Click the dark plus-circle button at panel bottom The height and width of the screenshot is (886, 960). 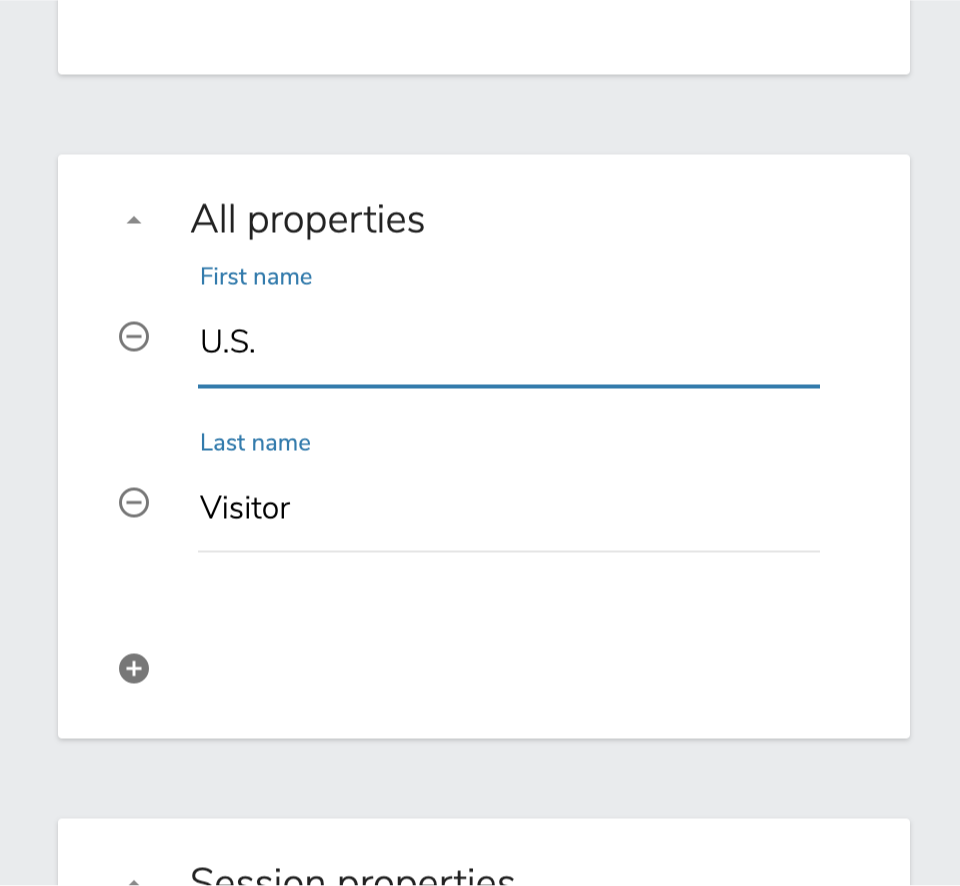(x=133, y=668)
